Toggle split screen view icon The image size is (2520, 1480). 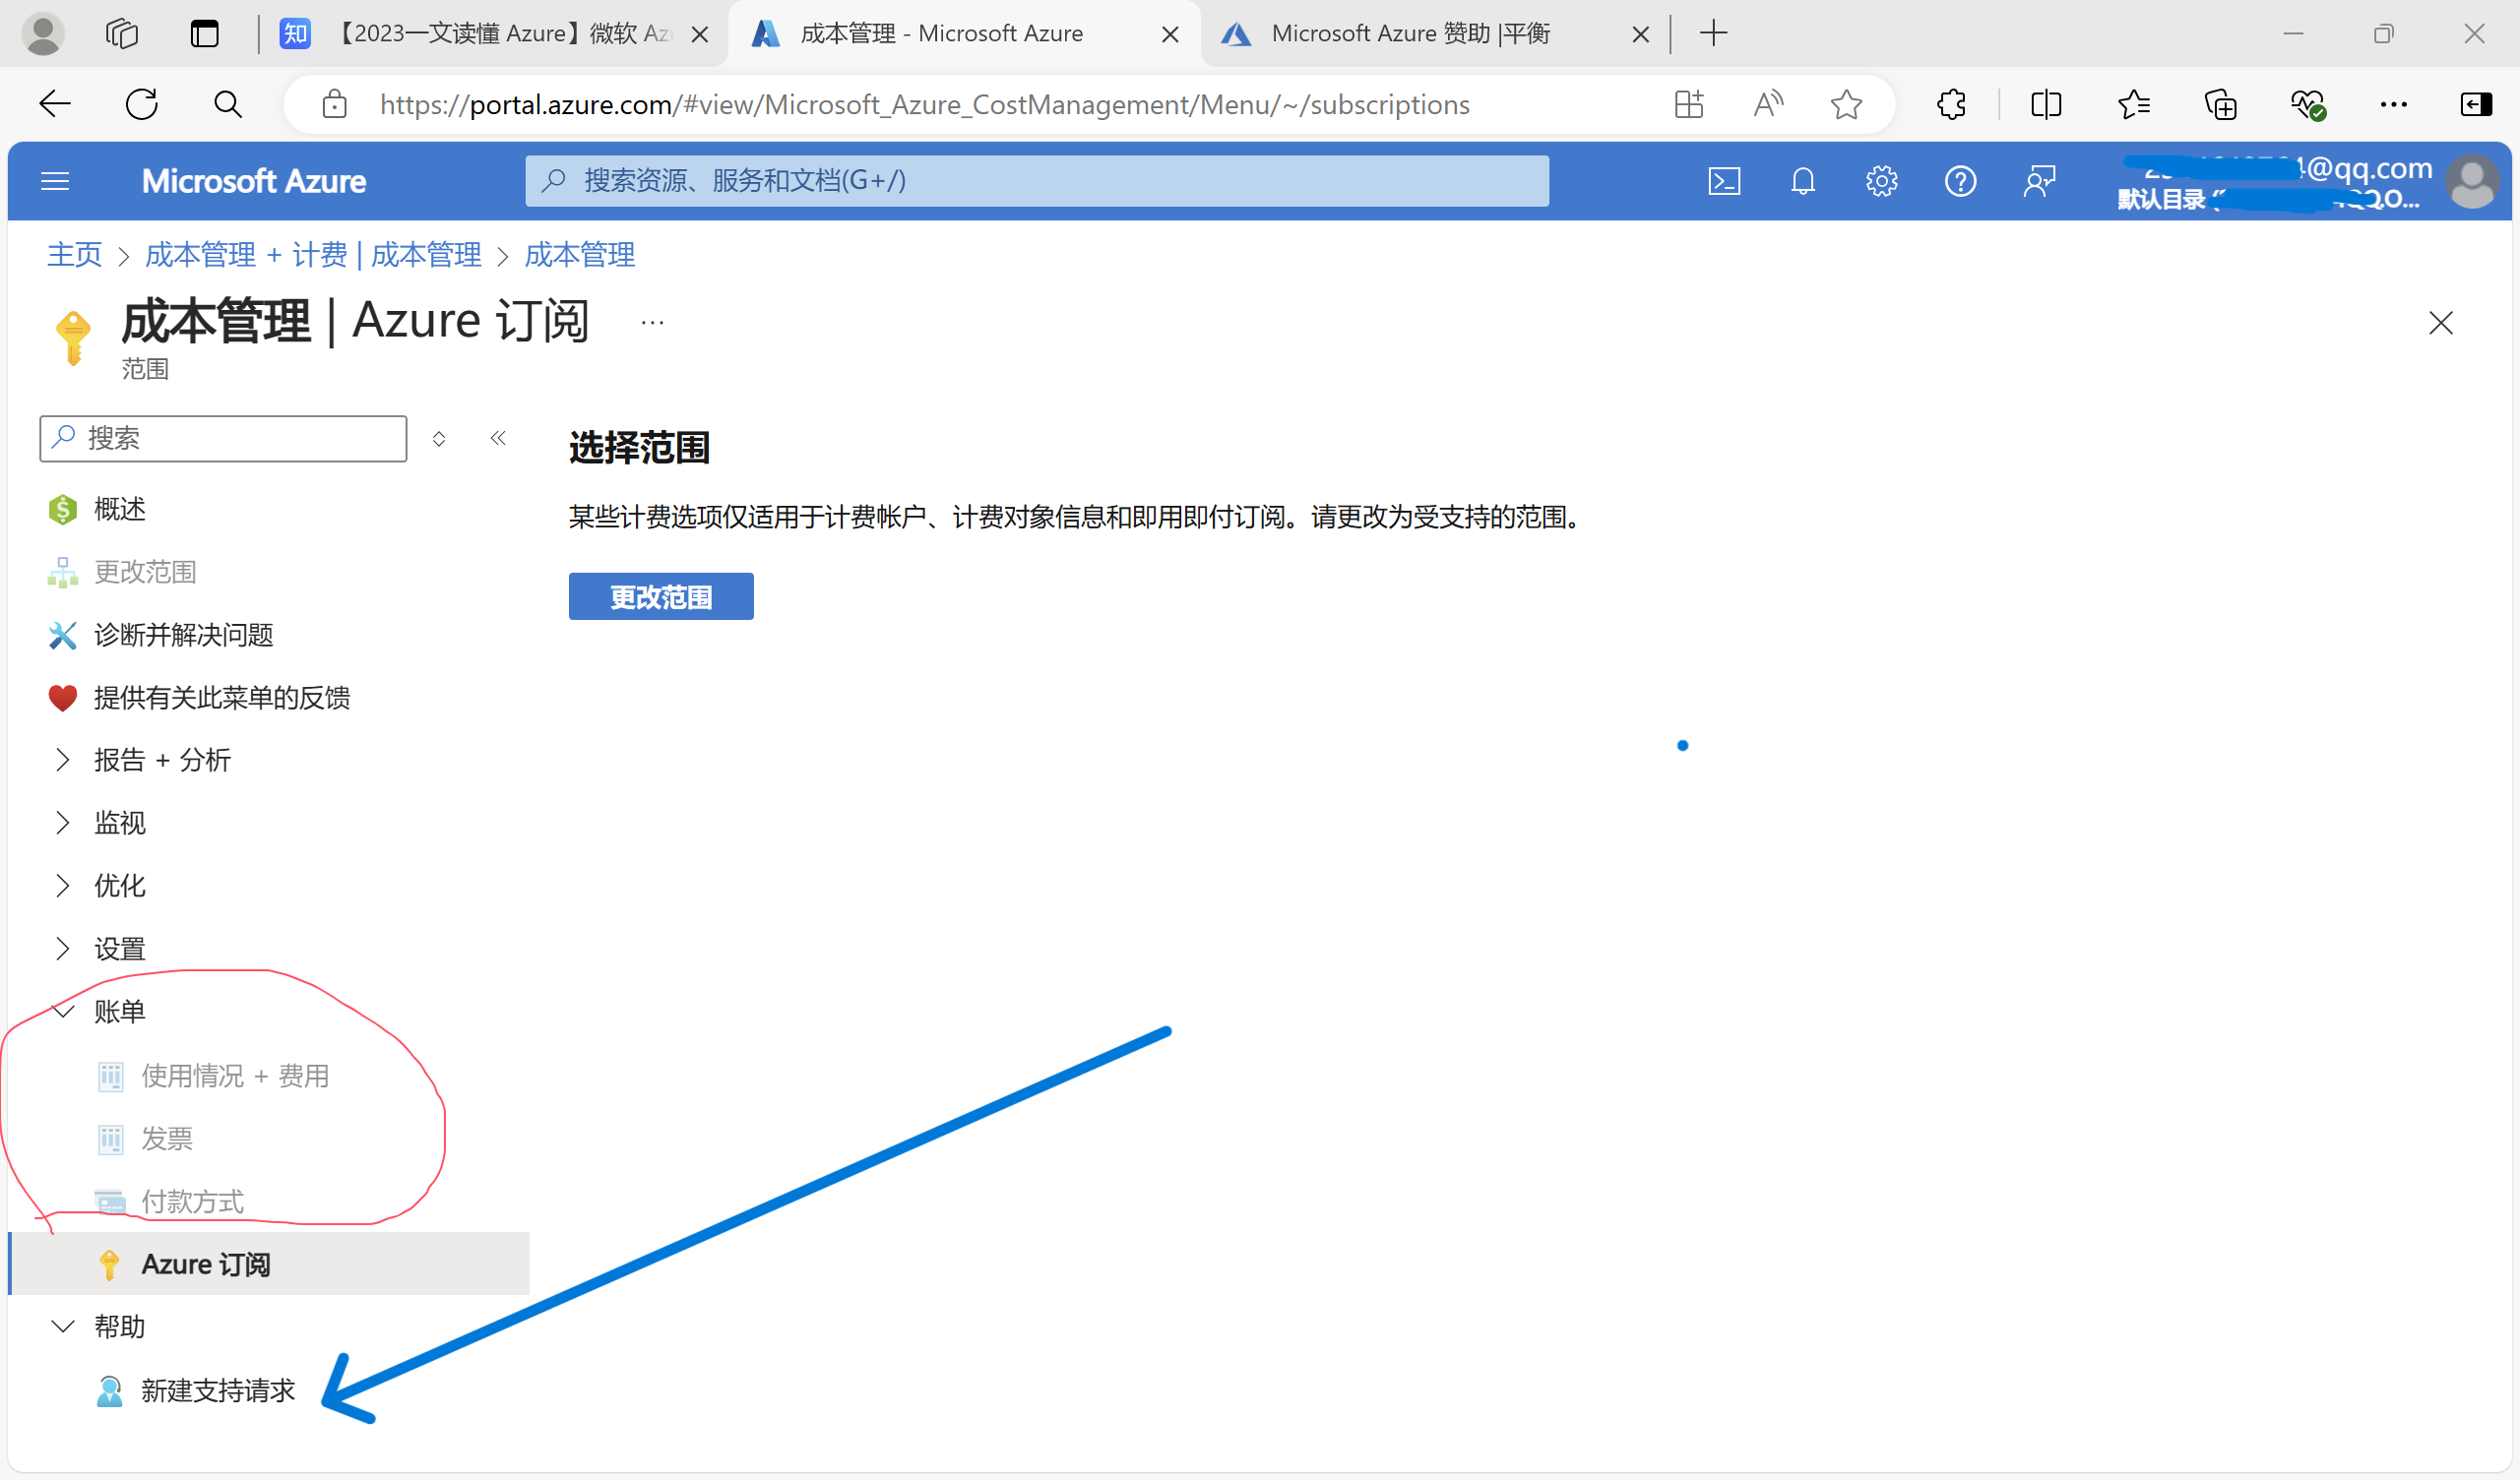(x=2046, y=104)
